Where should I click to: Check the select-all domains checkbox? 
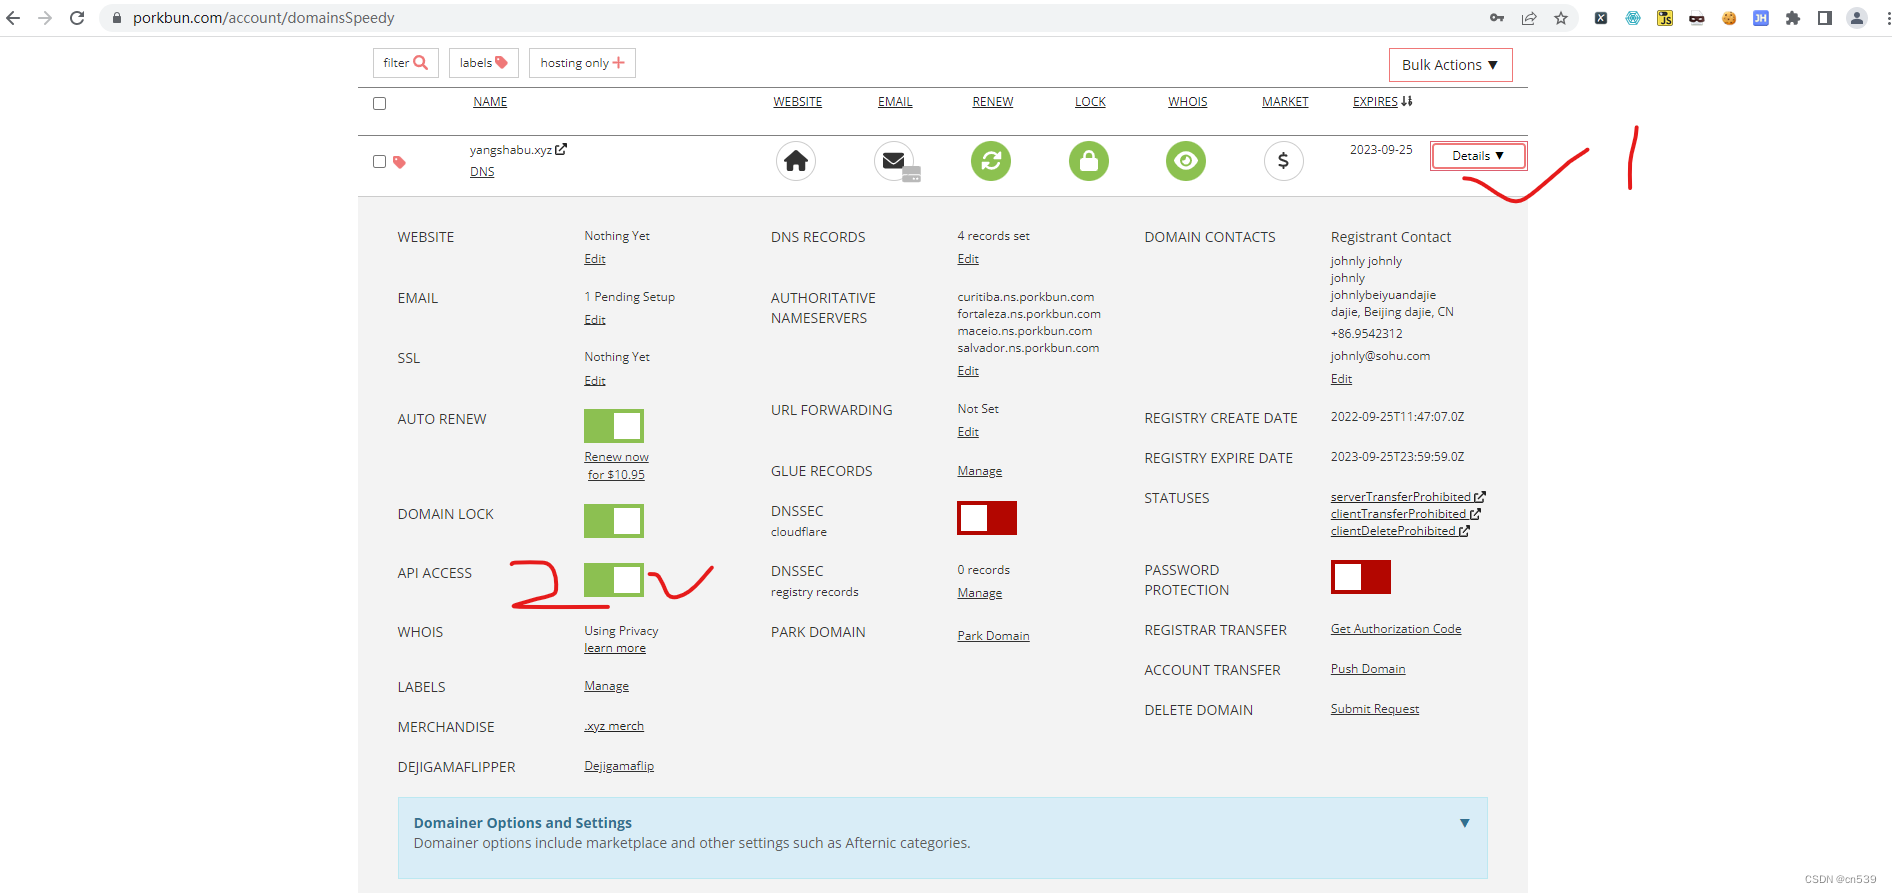pos(379,103)
